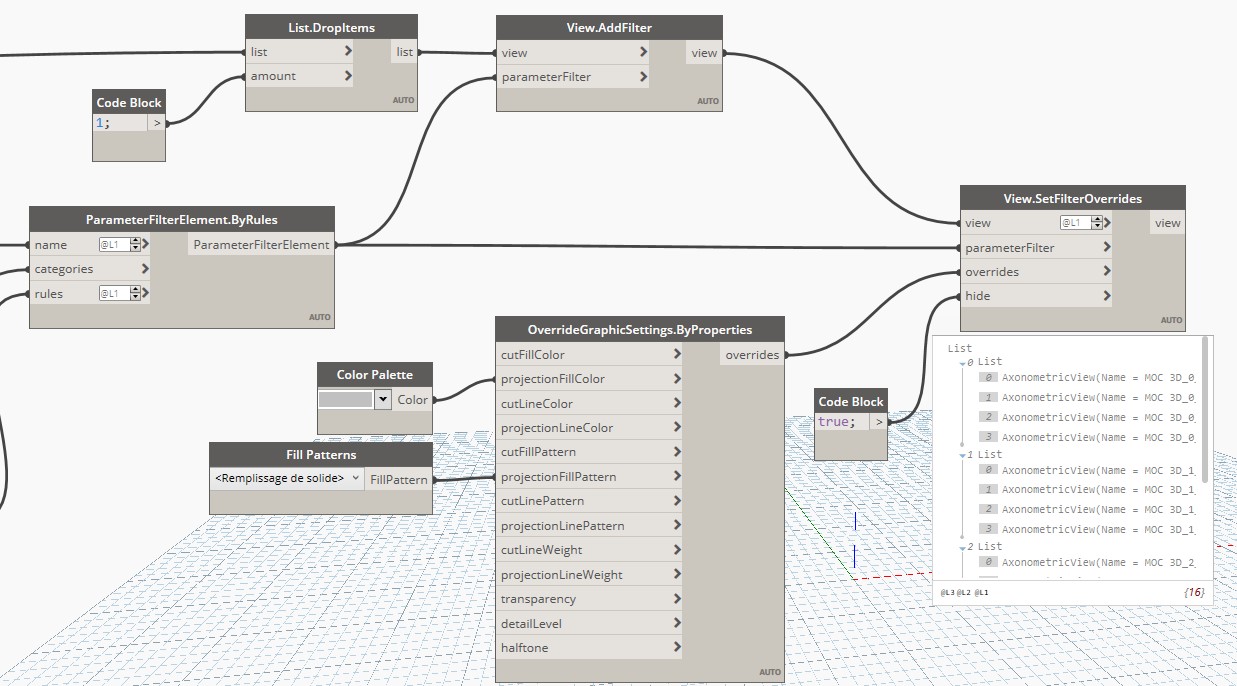Click the AUTO lacing indicator on View.AddFilter
Viewport: 1237px width, 686px height.
pyautogui.click(x=707, y=100)
